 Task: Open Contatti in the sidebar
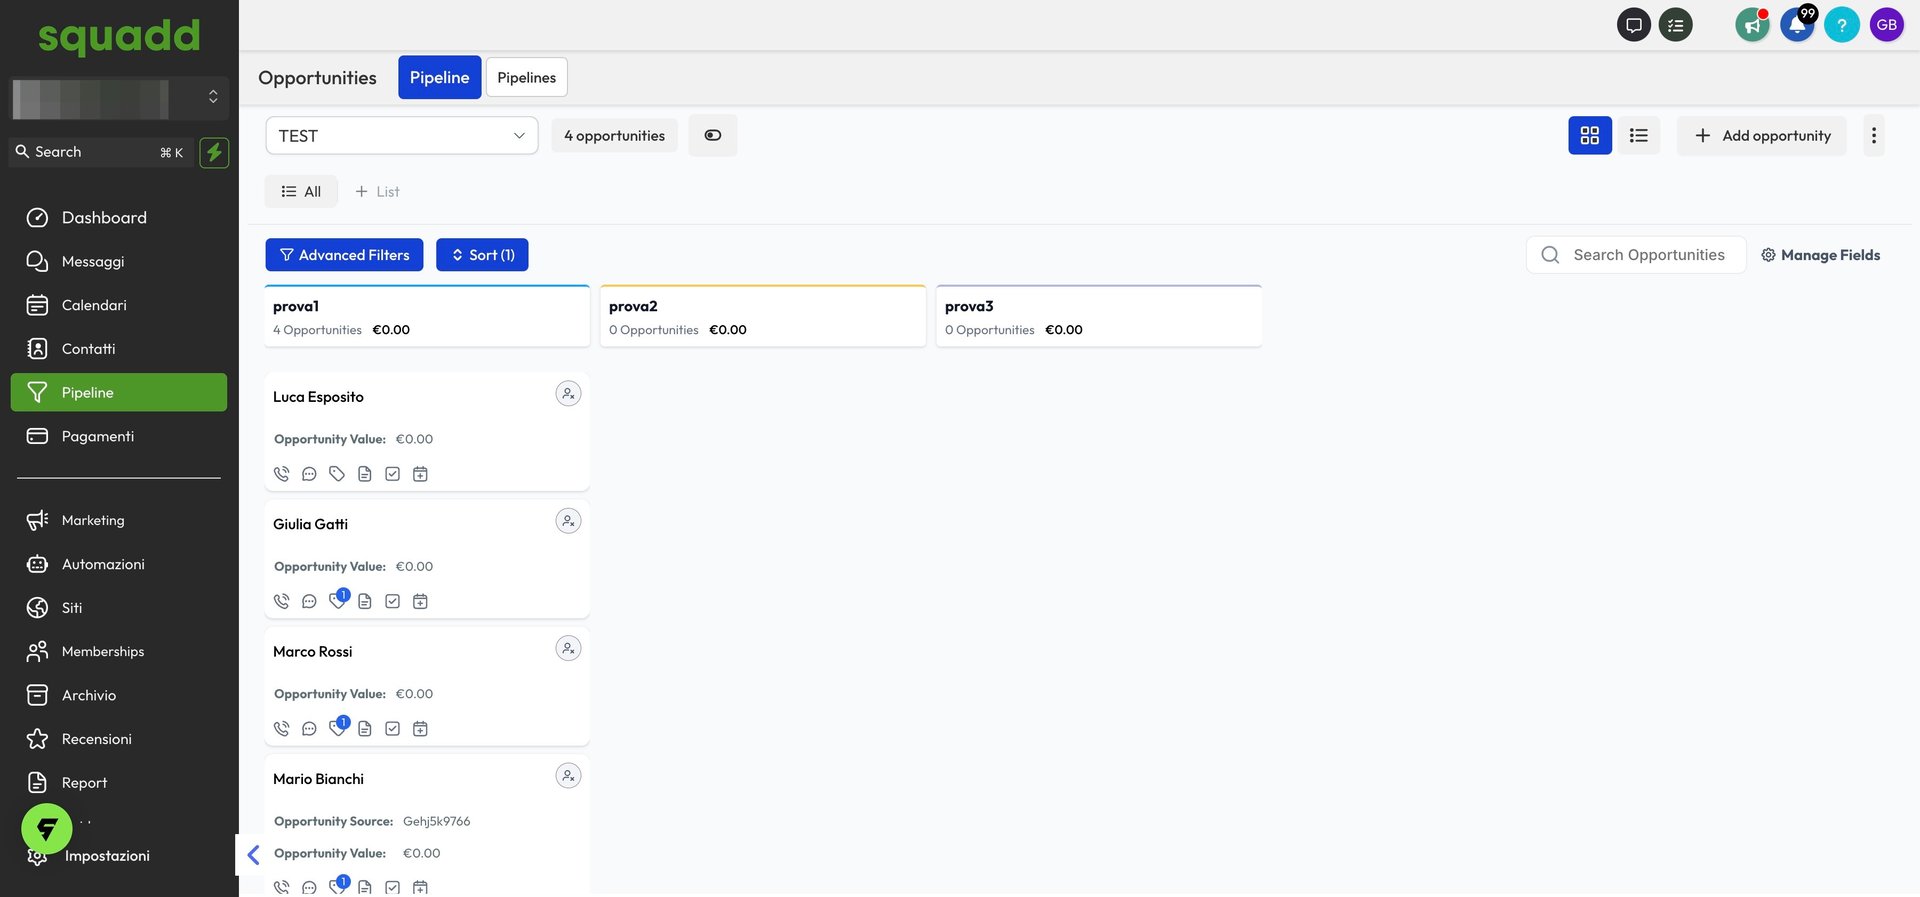(x=88, y=349)
